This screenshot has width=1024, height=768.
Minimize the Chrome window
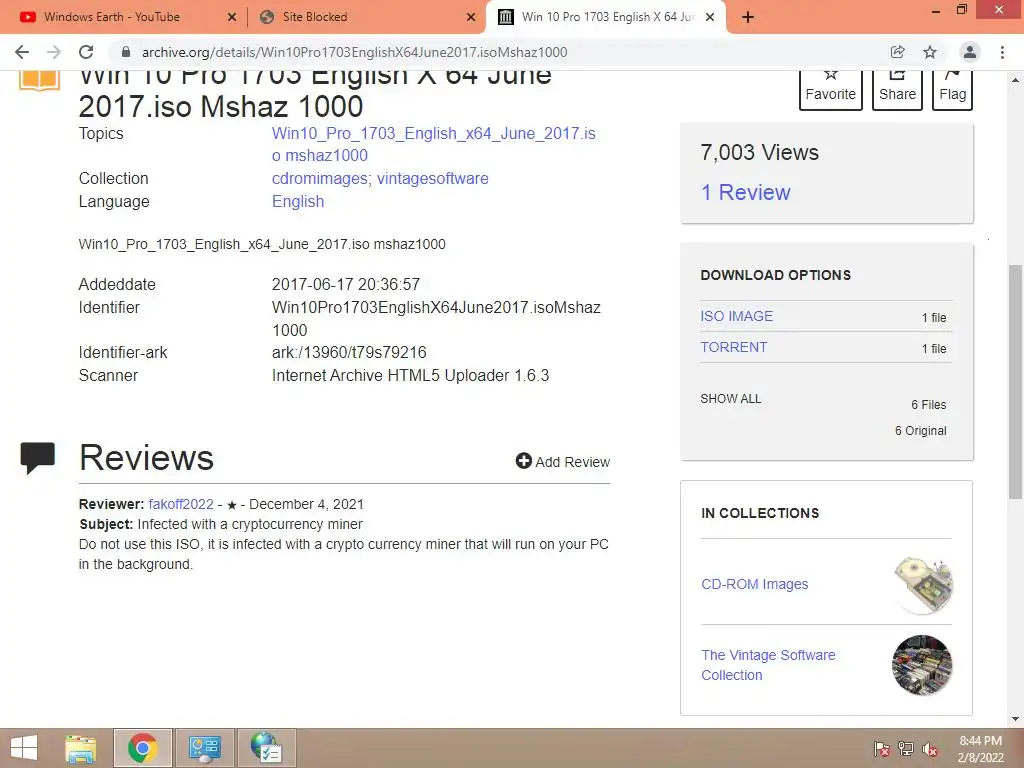pos(936,11)
